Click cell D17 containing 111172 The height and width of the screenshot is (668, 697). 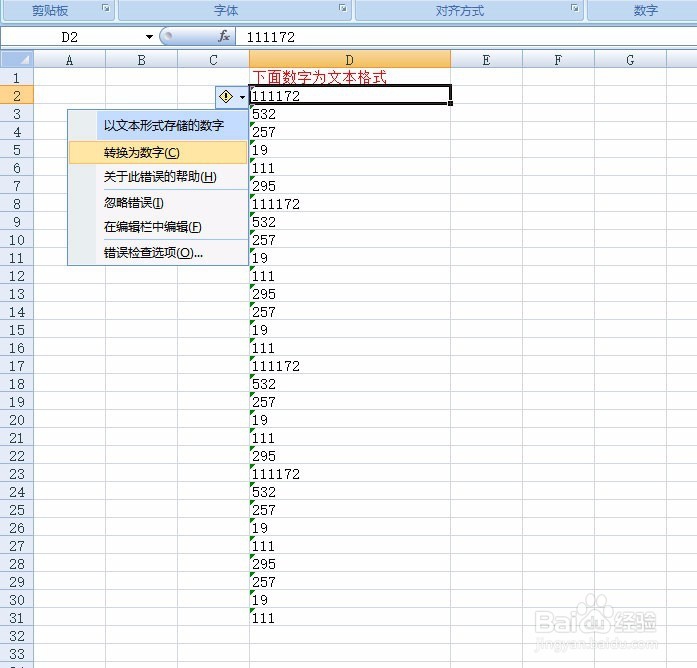click(350, 366)
